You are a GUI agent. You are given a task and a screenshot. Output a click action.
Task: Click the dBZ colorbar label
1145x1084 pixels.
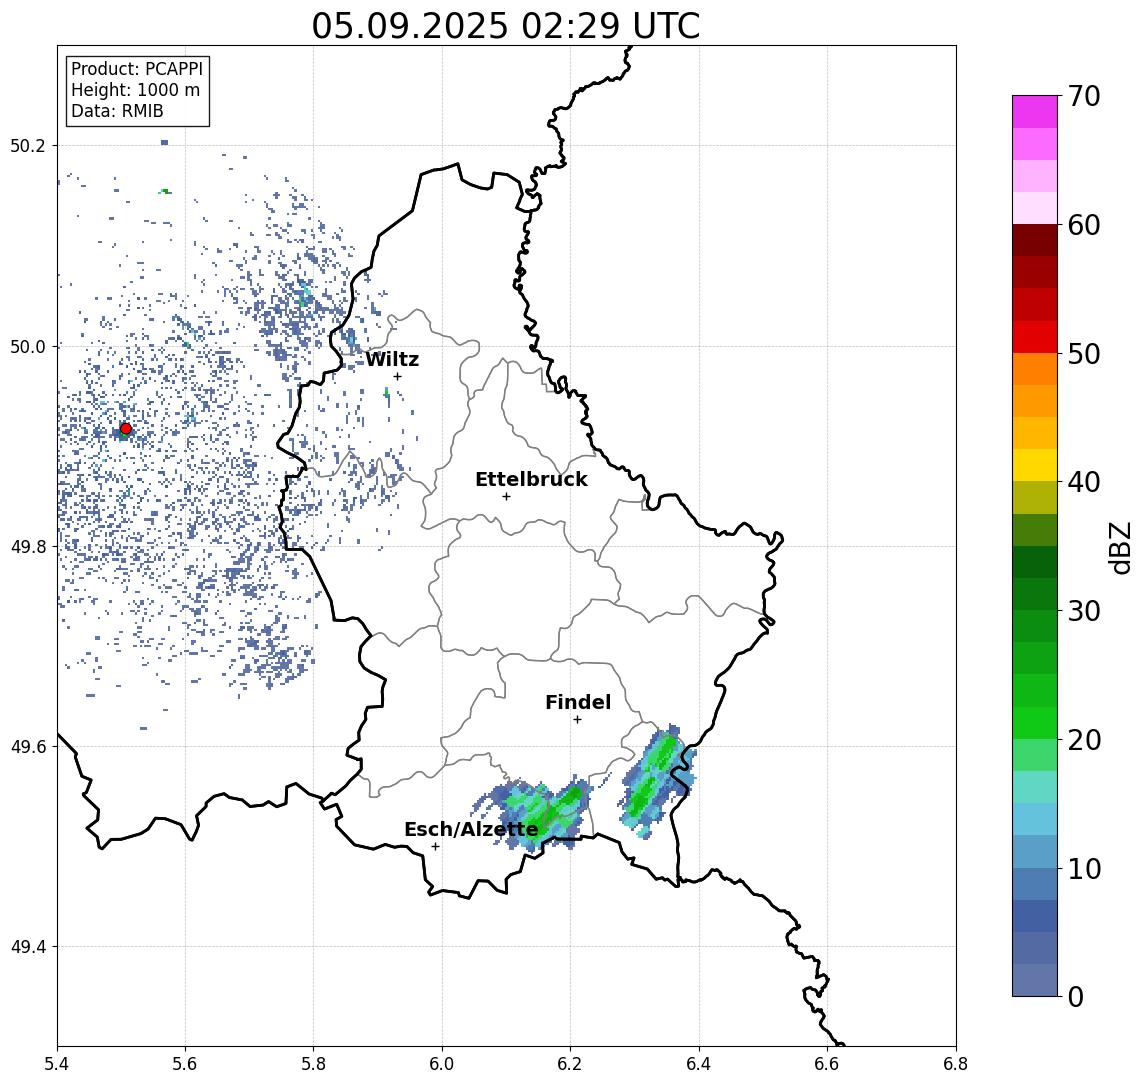coord(1120,548)
